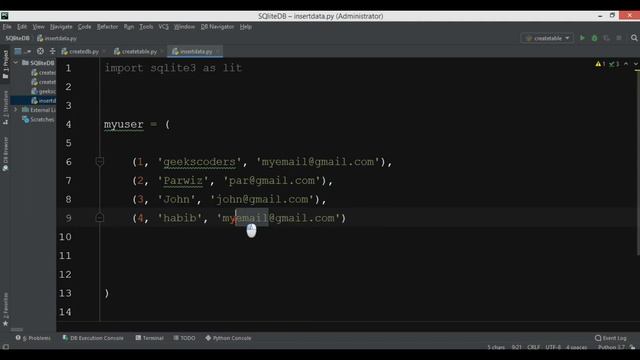Open the Refactor menu
The width and height of the screenshot is (640, 360).
point(107,27)
